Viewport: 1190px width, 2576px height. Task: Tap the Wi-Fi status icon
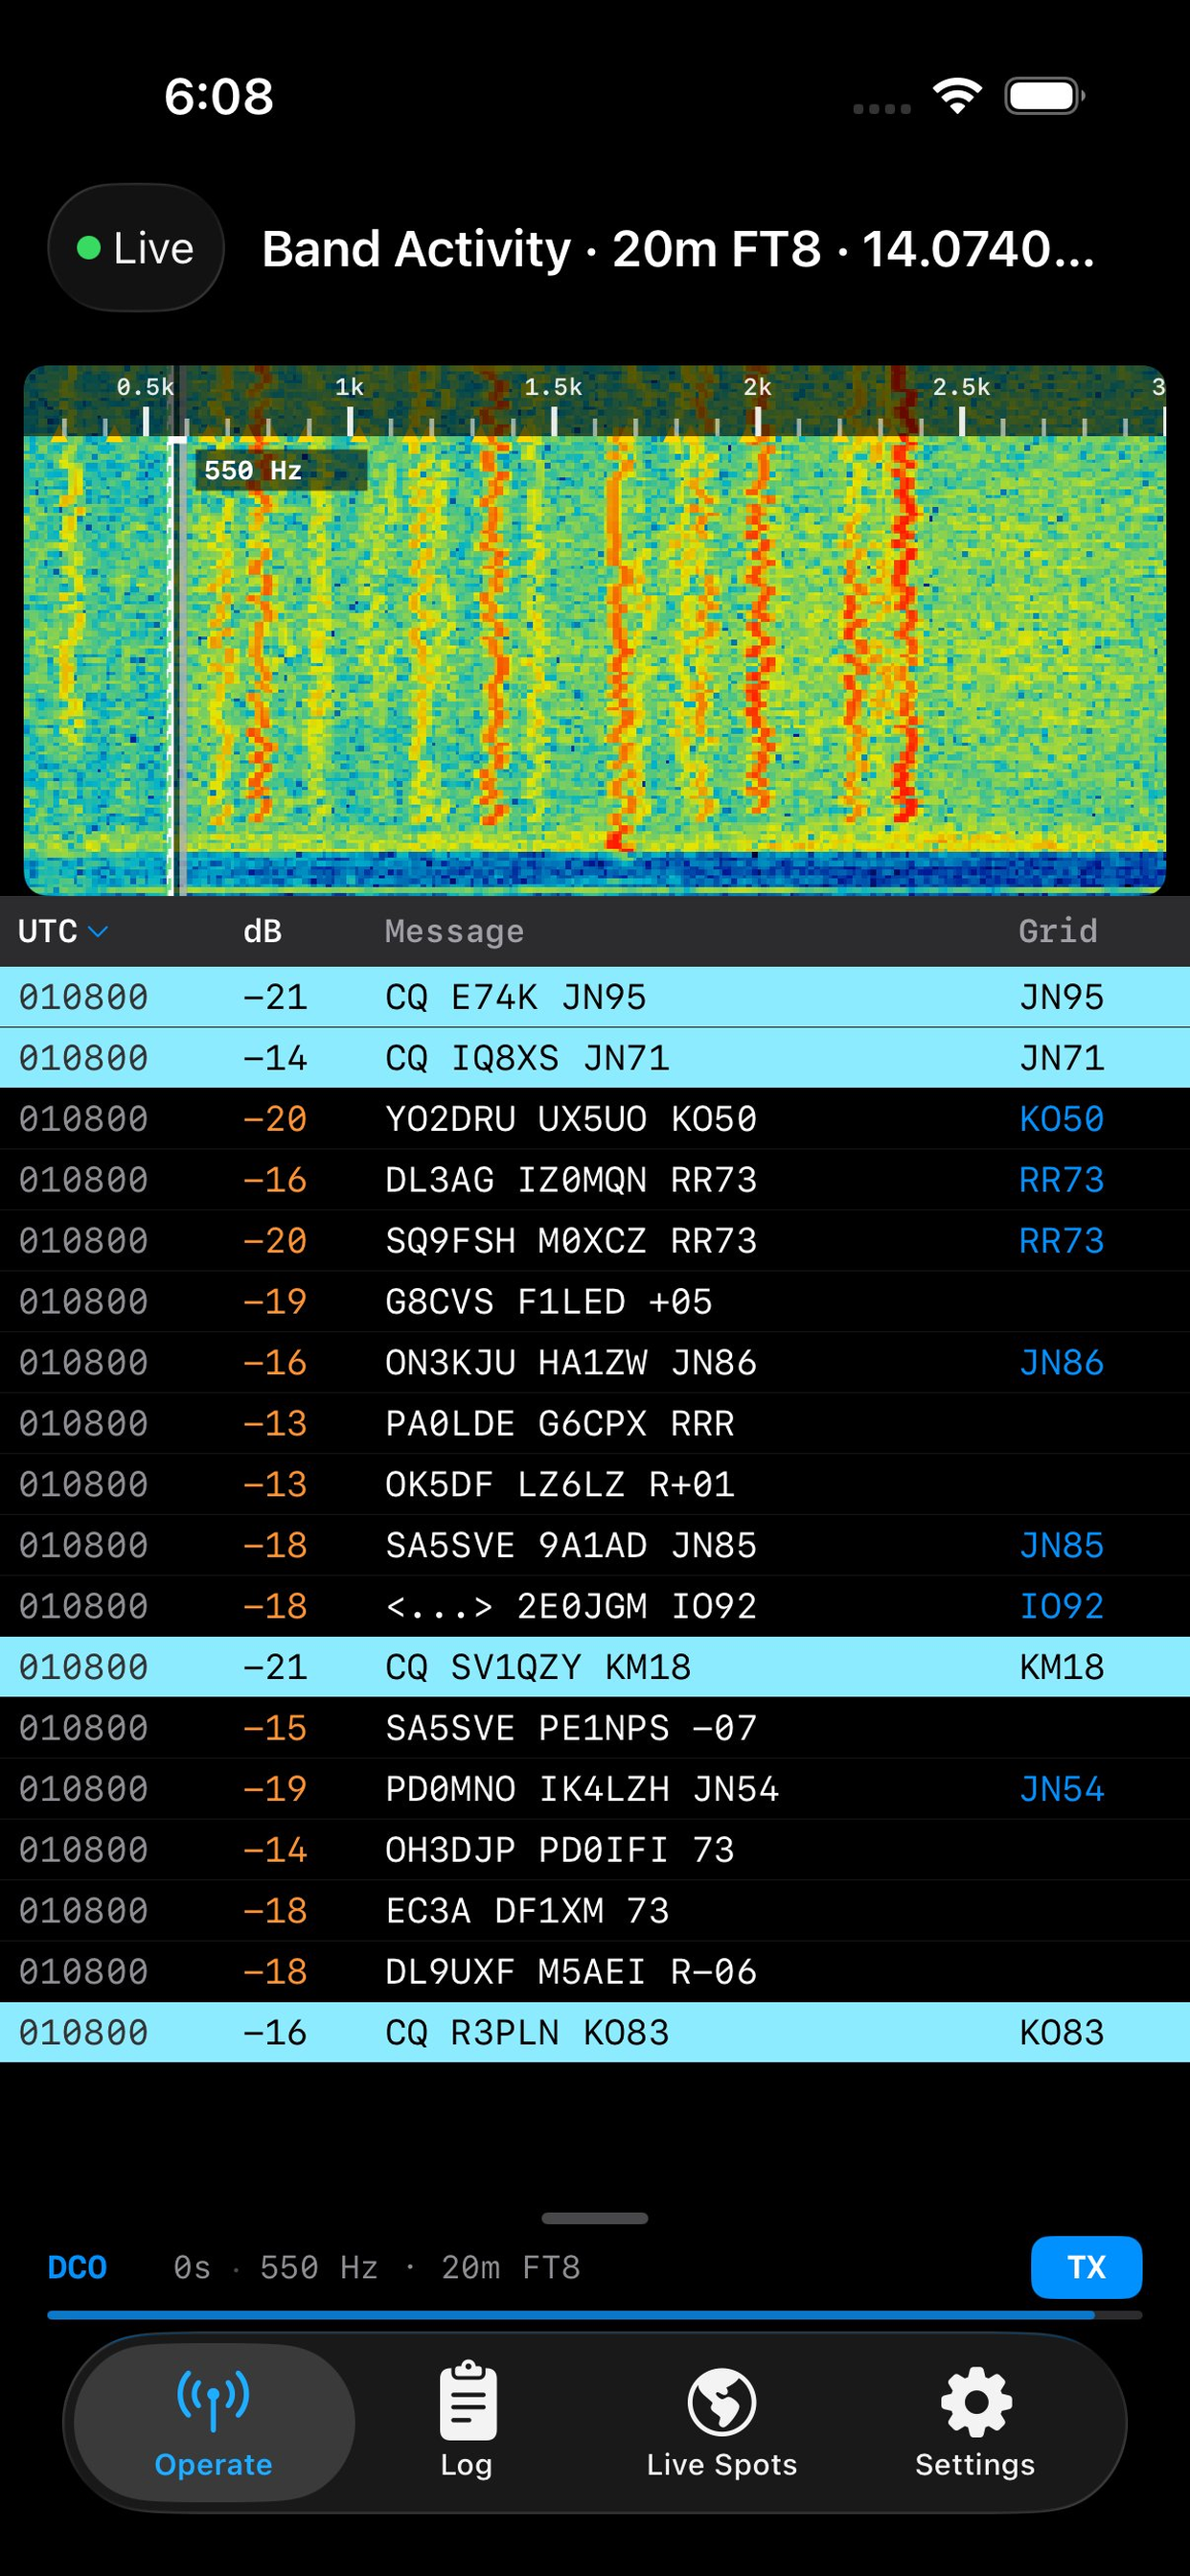[x=957, y=96]
